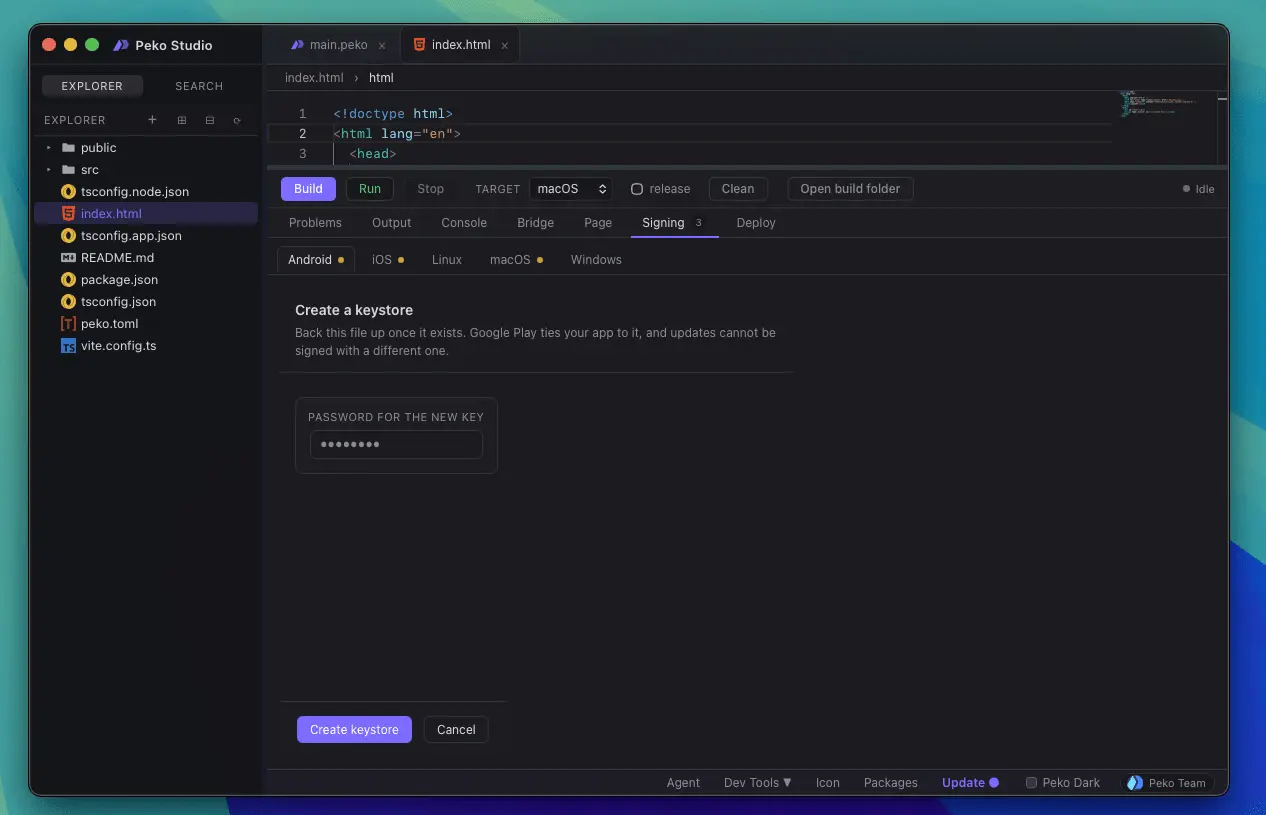This screenshot has height=815, width=1266.
Task: Switch to the EXPLORER sidebar tab
Action: (92, 86)
